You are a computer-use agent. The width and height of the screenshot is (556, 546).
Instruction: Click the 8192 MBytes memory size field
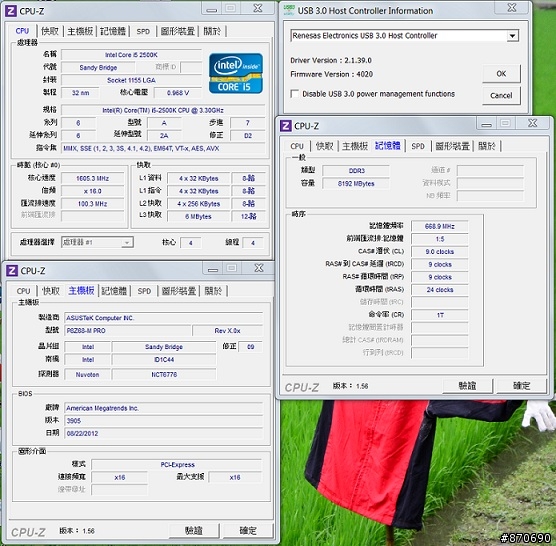pyautogui.click(x=356, y=184)
